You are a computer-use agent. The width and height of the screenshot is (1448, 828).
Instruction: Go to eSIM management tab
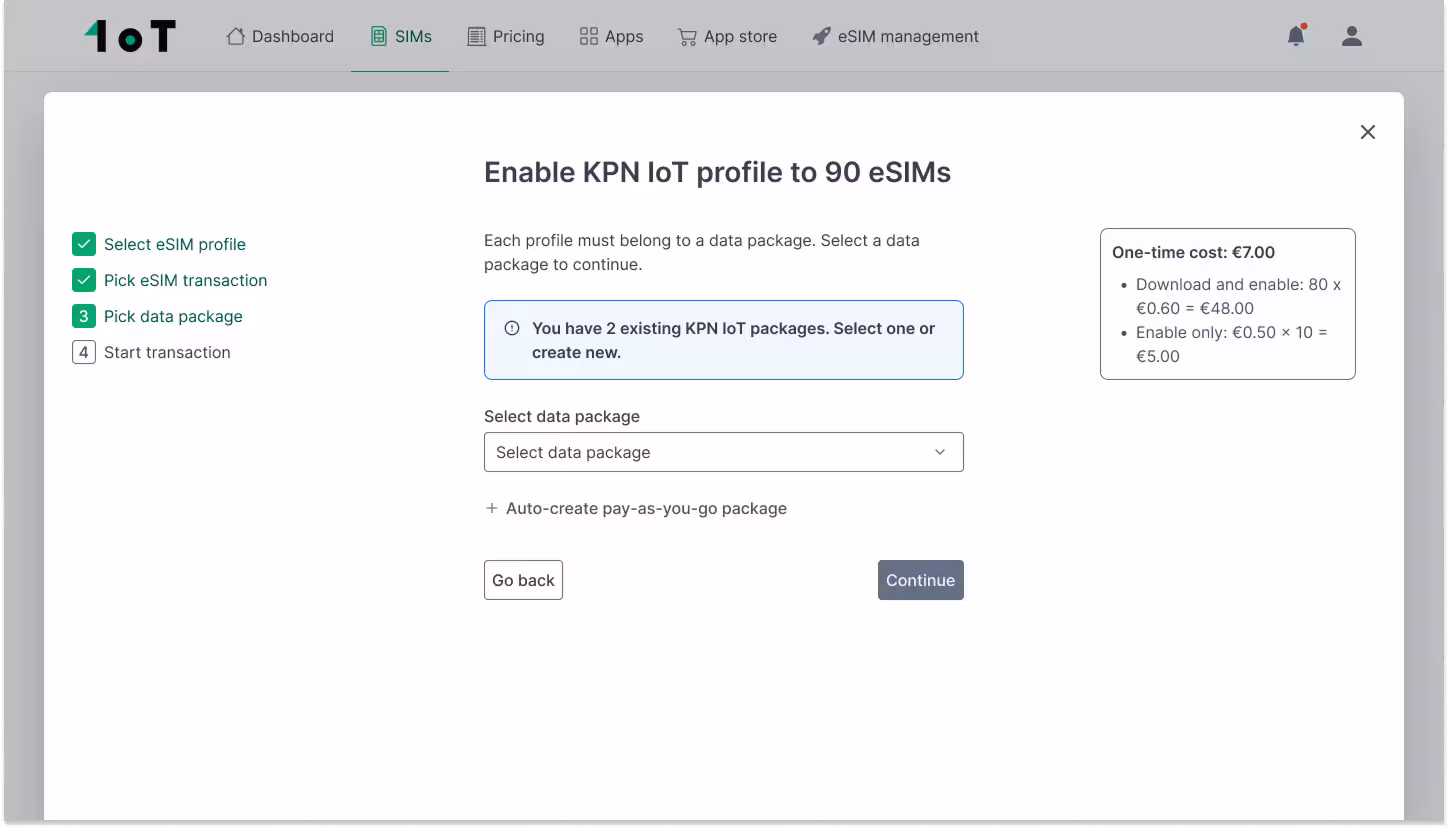coord(895,36)
